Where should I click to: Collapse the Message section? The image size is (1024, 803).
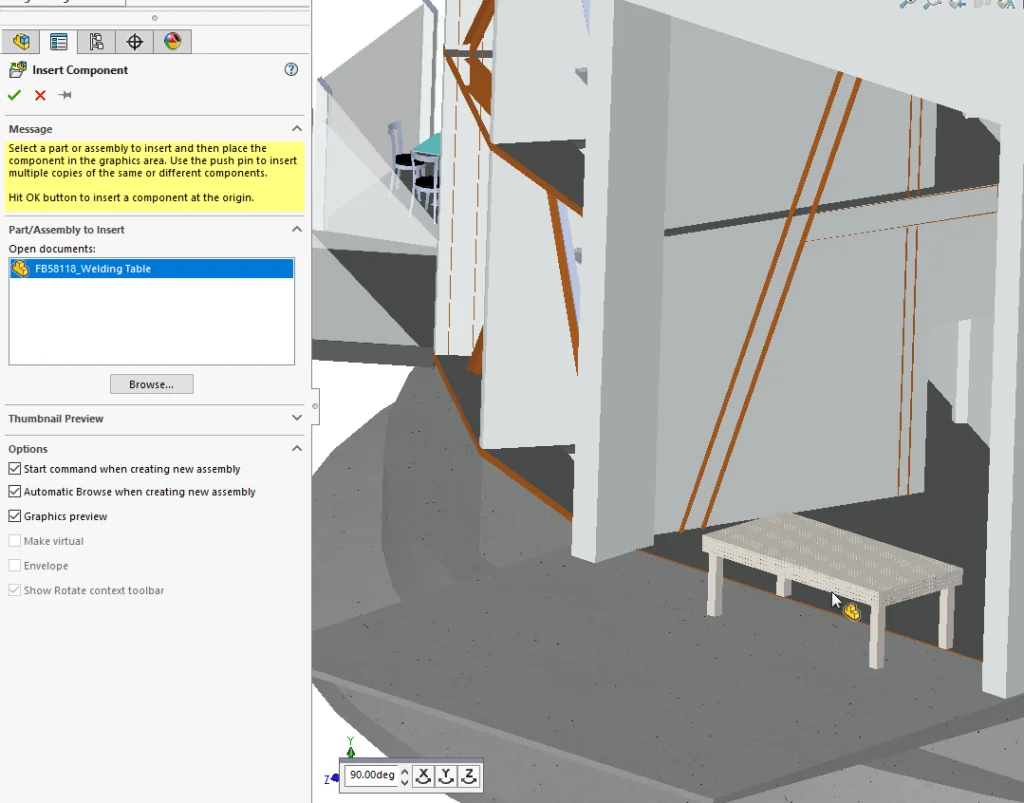coord(296,129)
